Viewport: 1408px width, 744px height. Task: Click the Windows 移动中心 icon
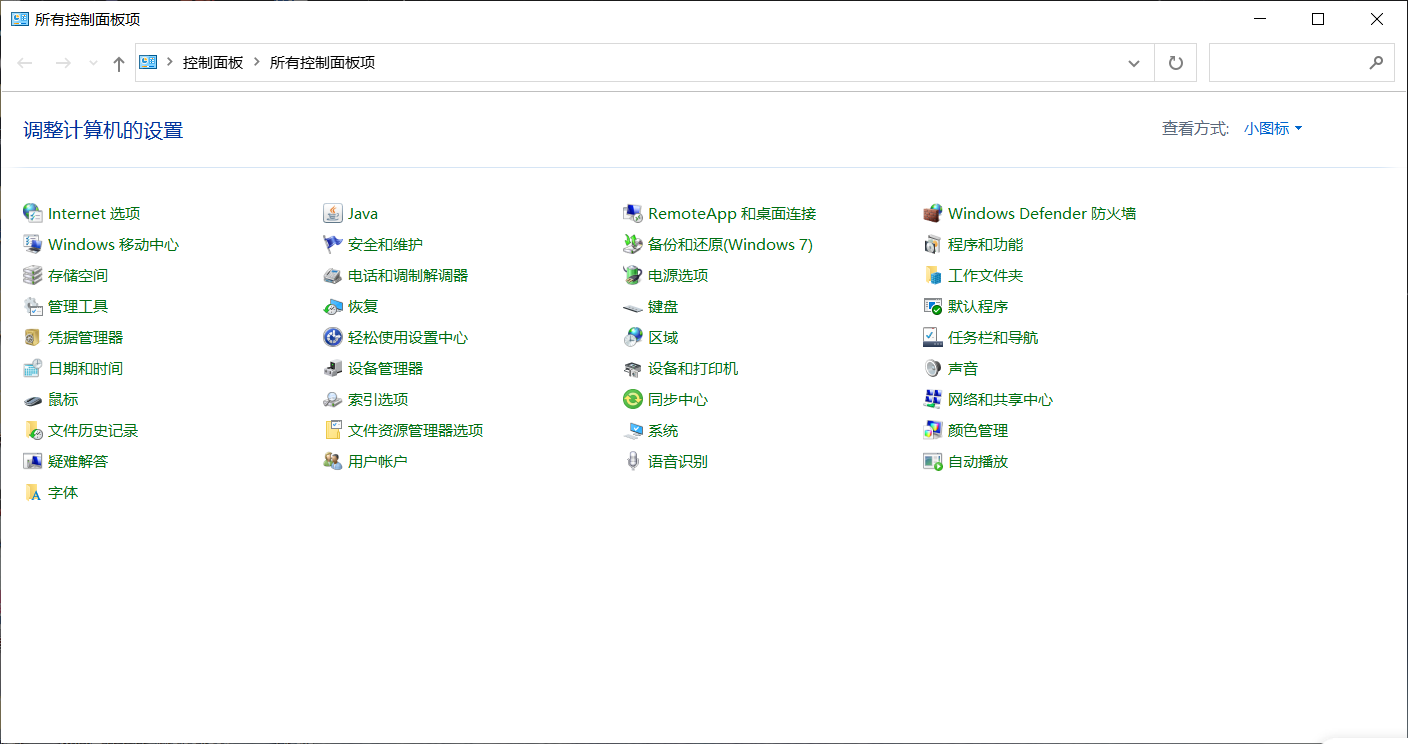pyautogui.click(x=32, y=244)
